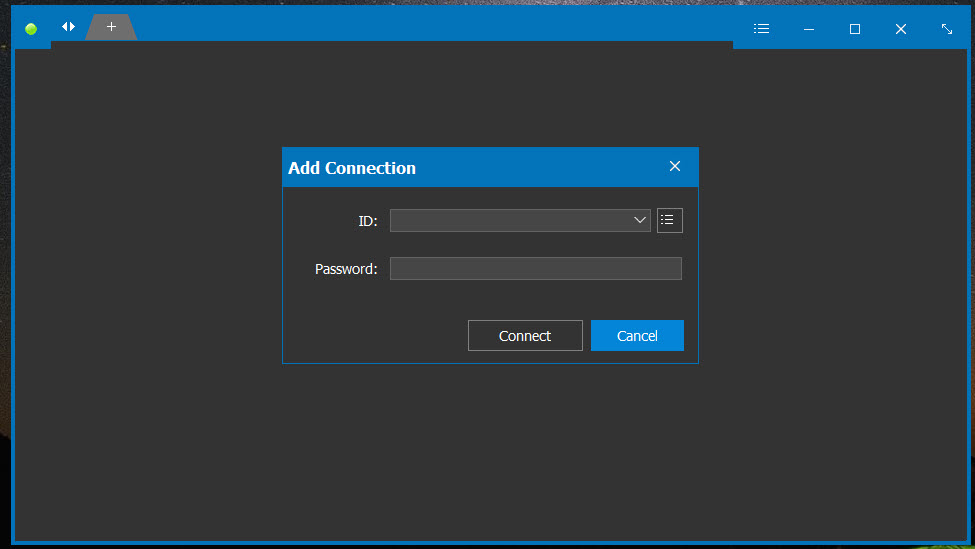The height and width of the screenshot is (549, 975).
Task: Open a new tab with the plus tab
Action: 111,27
